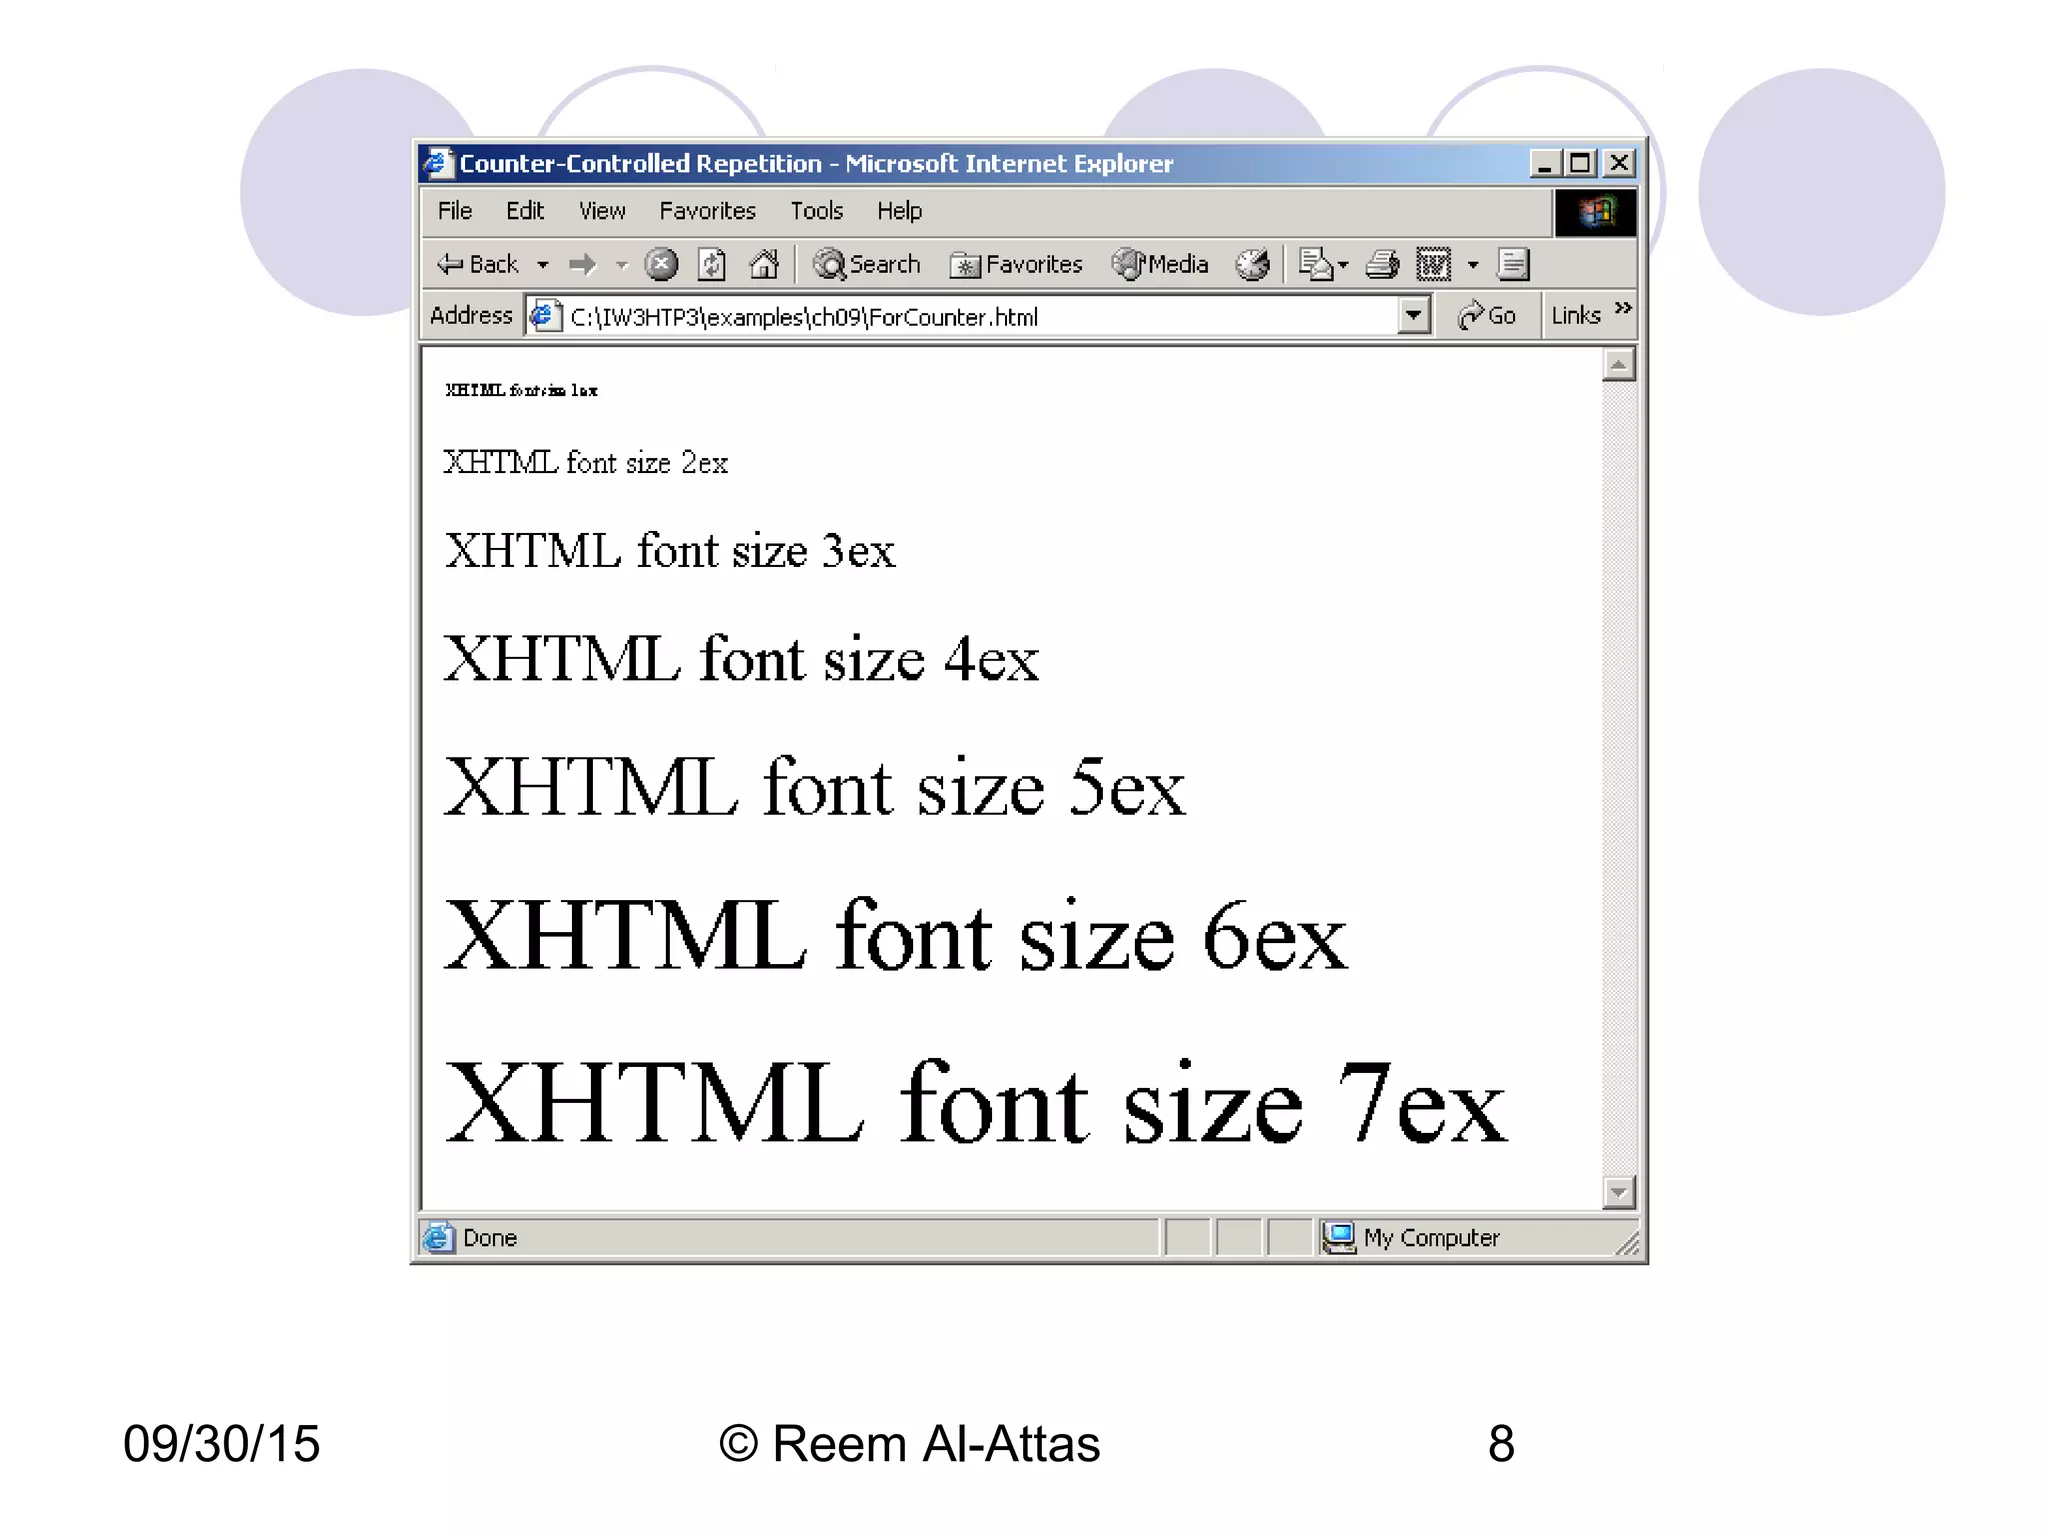Open the Tools menu
This screenshot has height=1536, width=2048.
click(816, 211)
